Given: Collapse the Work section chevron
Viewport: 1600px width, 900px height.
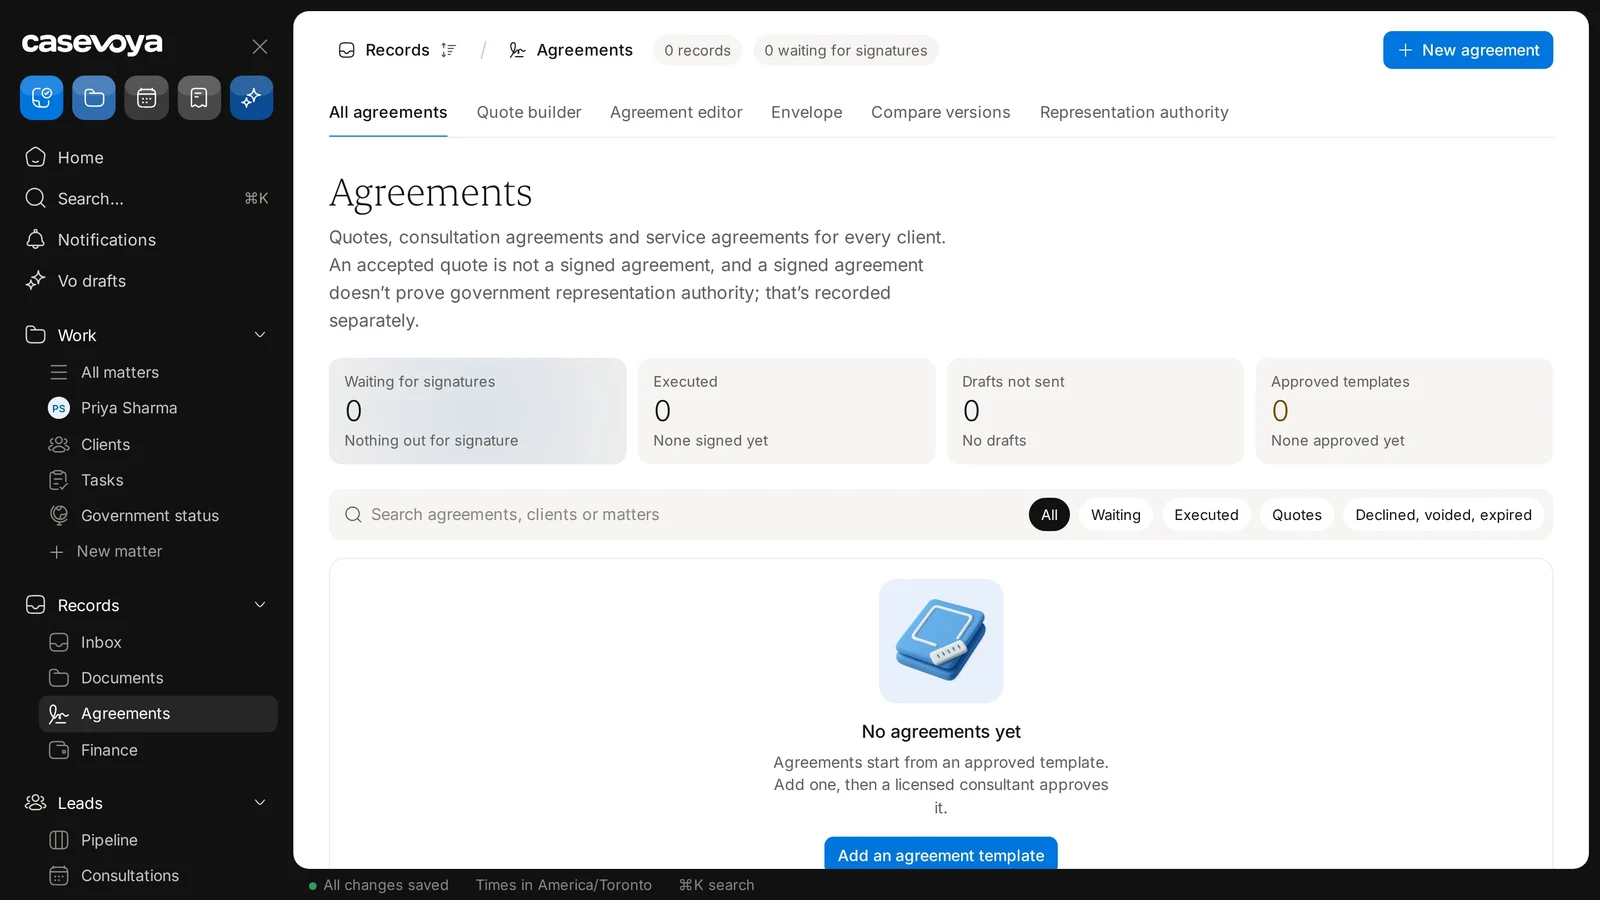Looking at the screenshot, I should pos(260,335).
